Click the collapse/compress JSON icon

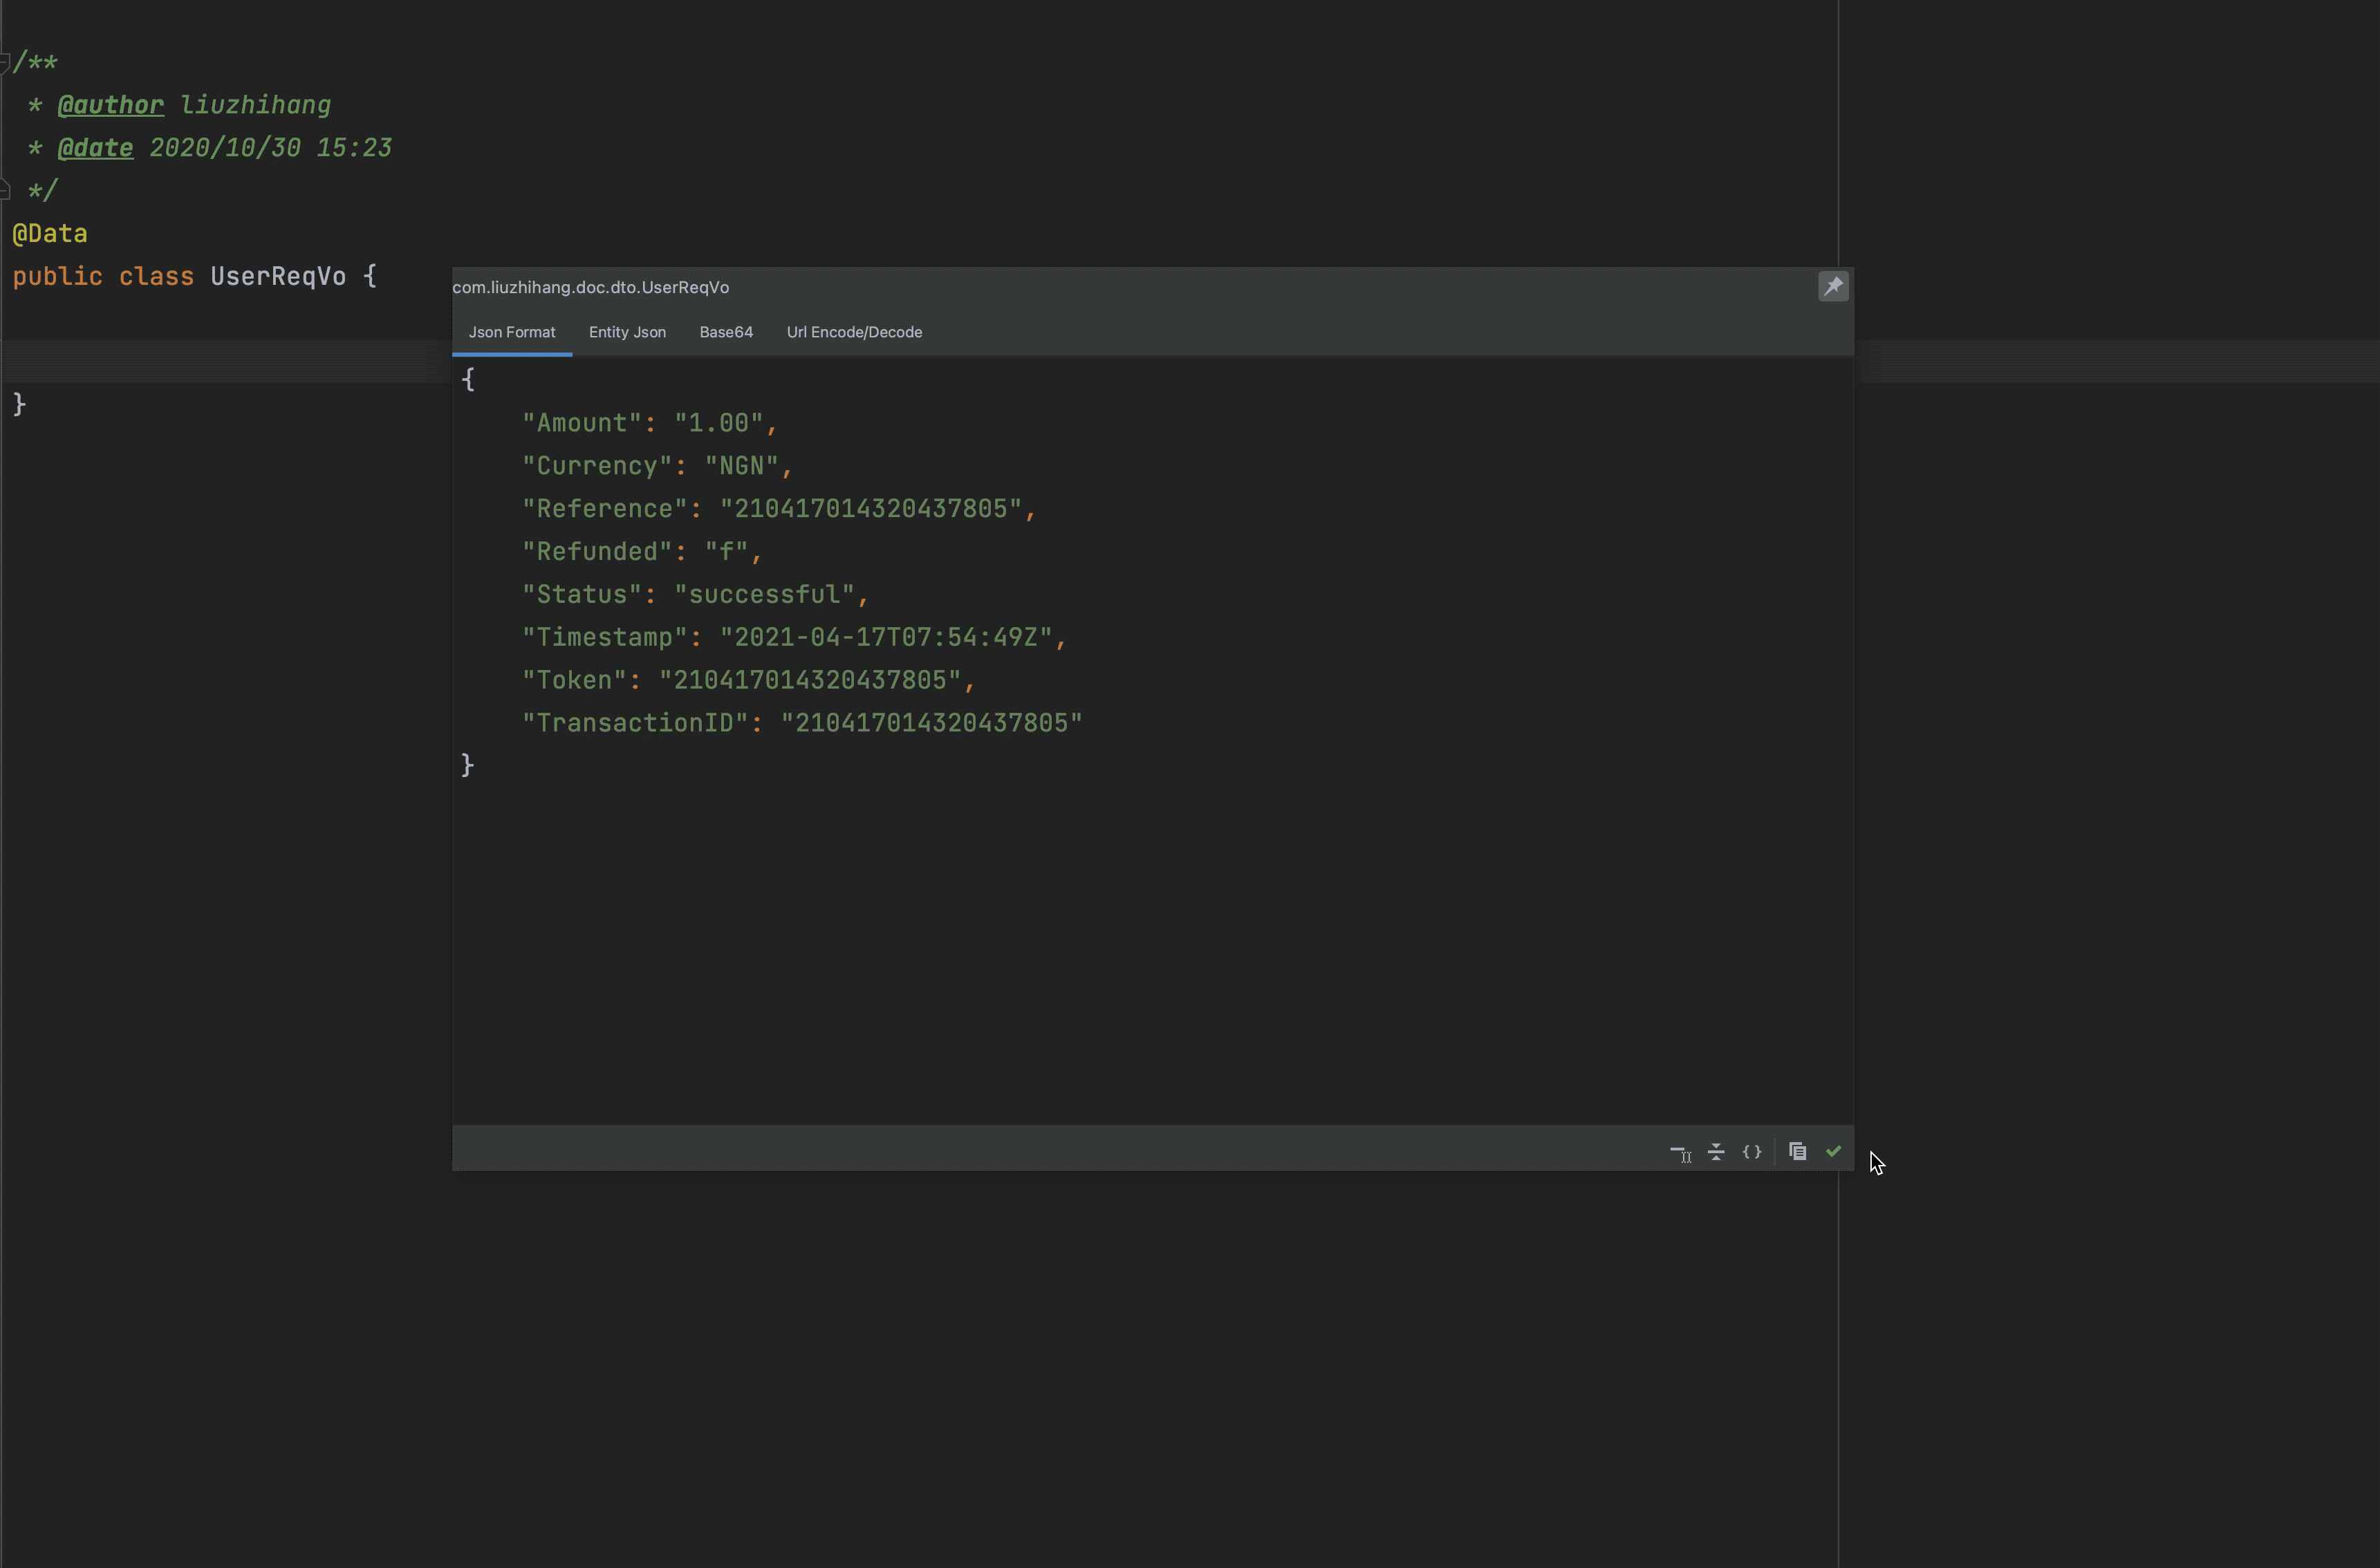(1716, 1152)
